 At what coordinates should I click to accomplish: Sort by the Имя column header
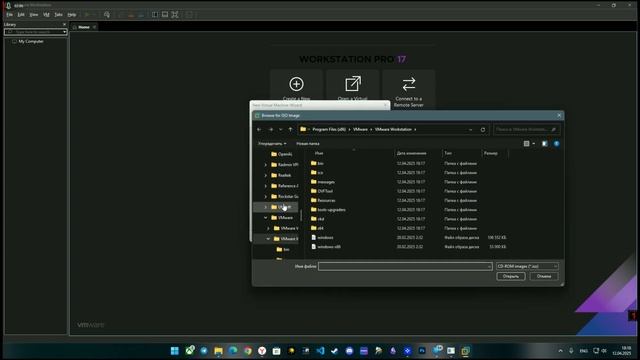[319, 153]
